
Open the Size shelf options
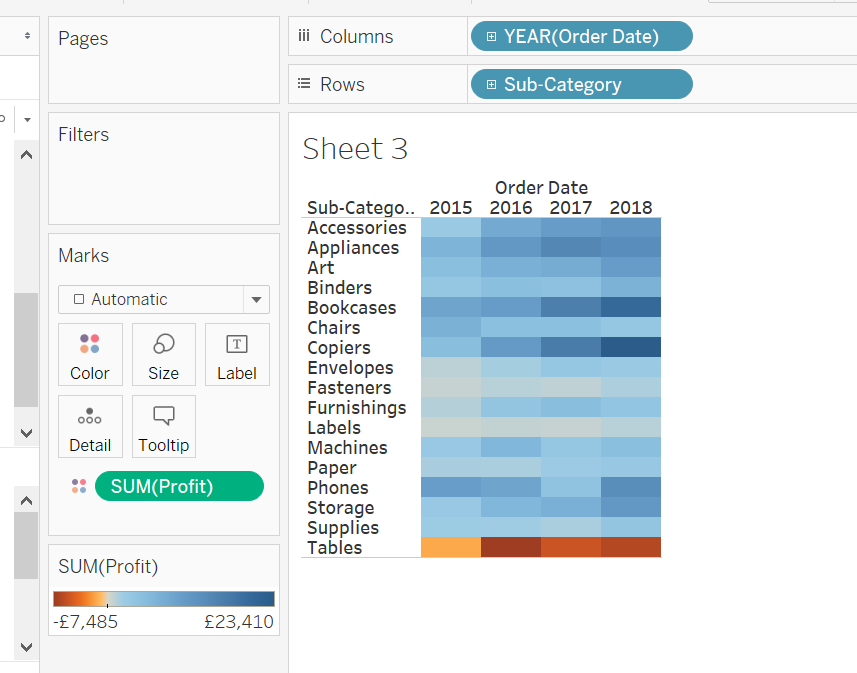pos(163,355)
